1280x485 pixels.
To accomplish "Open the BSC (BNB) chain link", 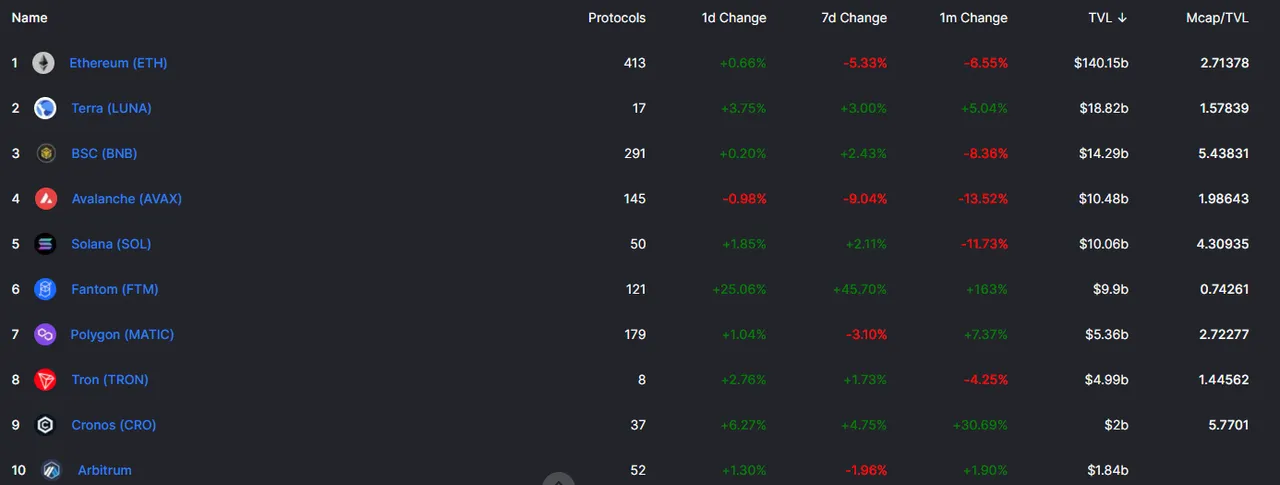I will pyautogui.click(x=104, y=153).
